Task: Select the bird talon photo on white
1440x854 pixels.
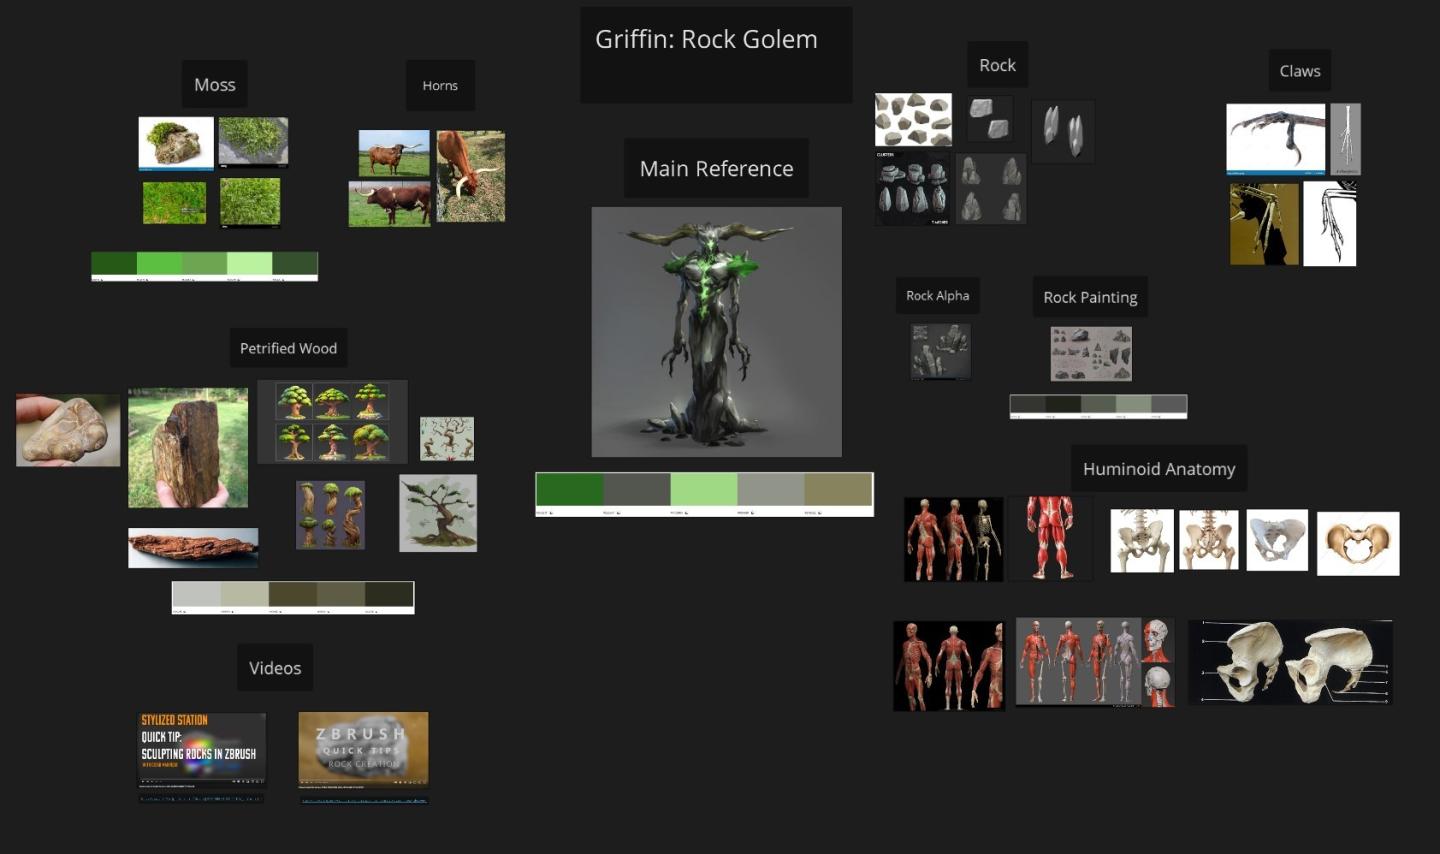Action: [1276, 139]
